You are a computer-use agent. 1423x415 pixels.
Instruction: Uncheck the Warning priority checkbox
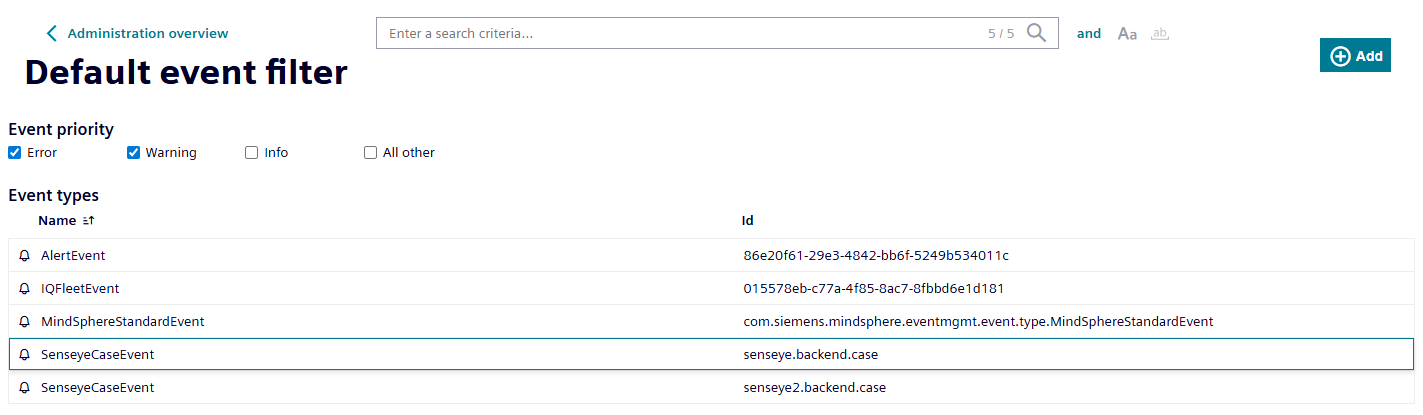coord(133,153)
